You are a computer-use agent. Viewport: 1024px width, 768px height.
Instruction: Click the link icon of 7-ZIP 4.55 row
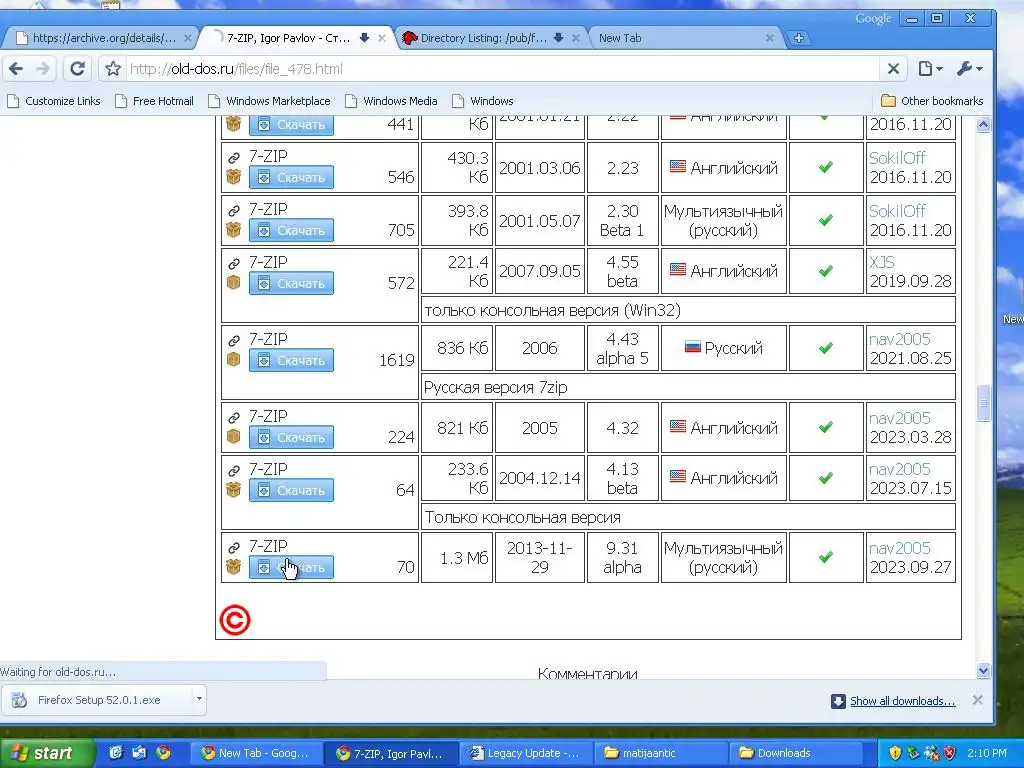233,263
